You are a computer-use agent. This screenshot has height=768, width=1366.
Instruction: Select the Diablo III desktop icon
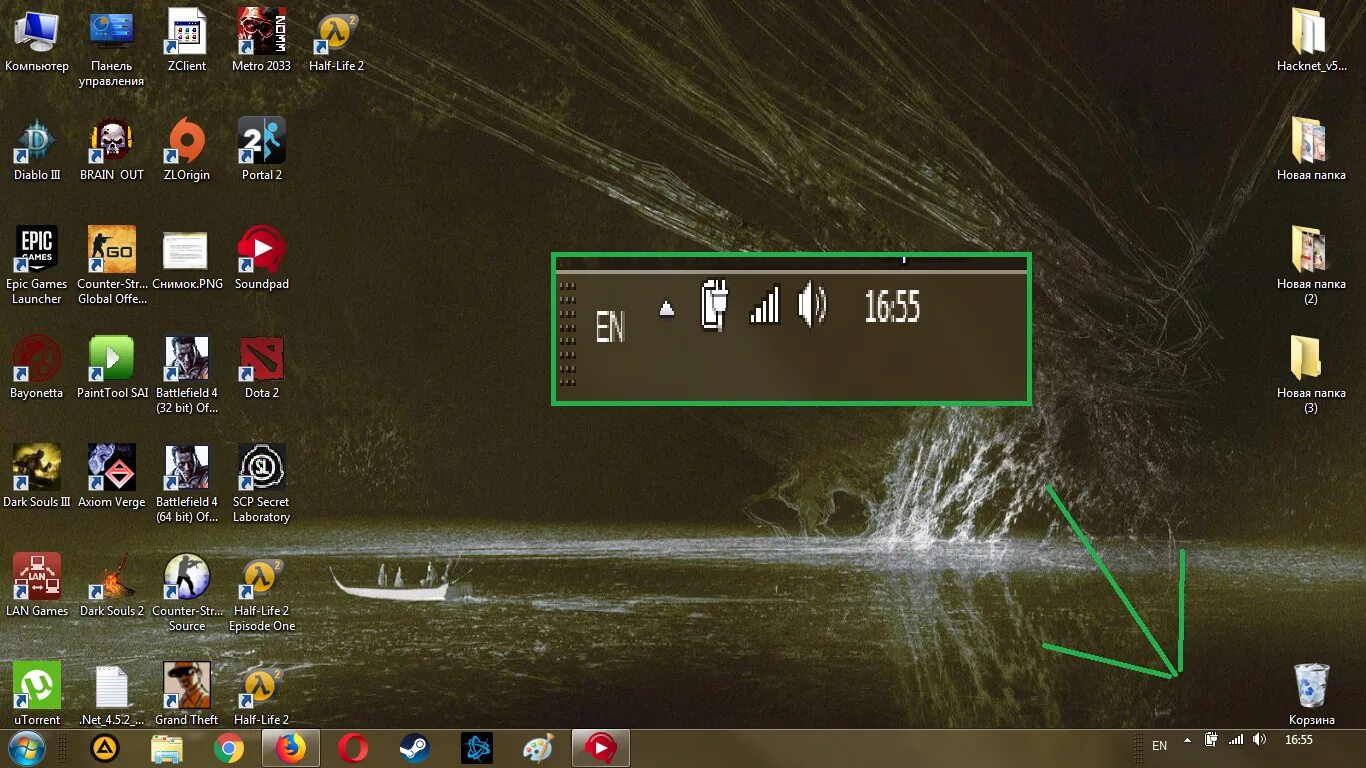click(x=37, y=149)
